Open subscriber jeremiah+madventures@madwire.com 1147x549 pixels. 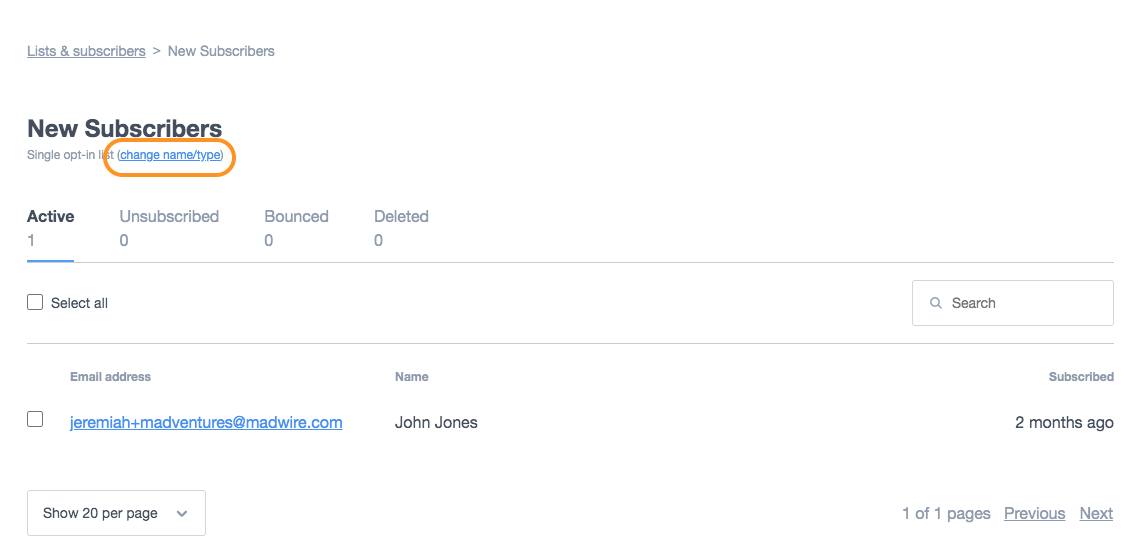[x=206, y=422]
